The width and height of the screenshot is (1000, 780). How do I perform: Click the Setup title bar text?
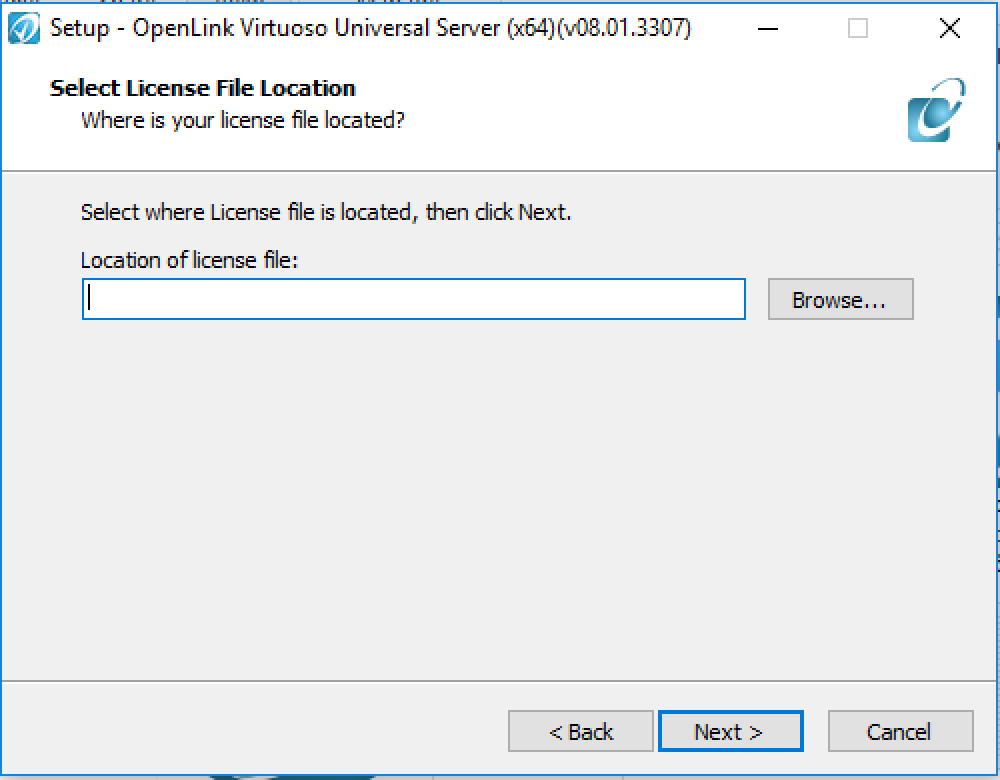coord(371,29)
